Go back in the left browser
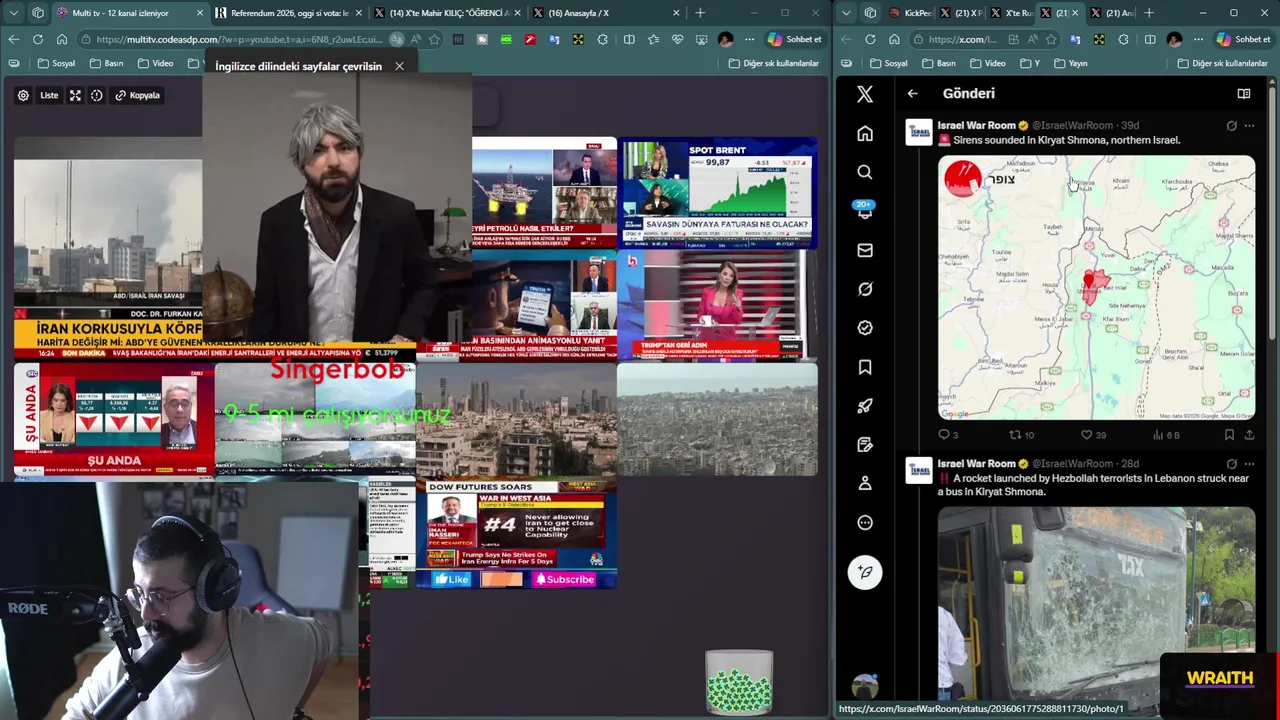1280x720 pixels. [x=13, y=39]
